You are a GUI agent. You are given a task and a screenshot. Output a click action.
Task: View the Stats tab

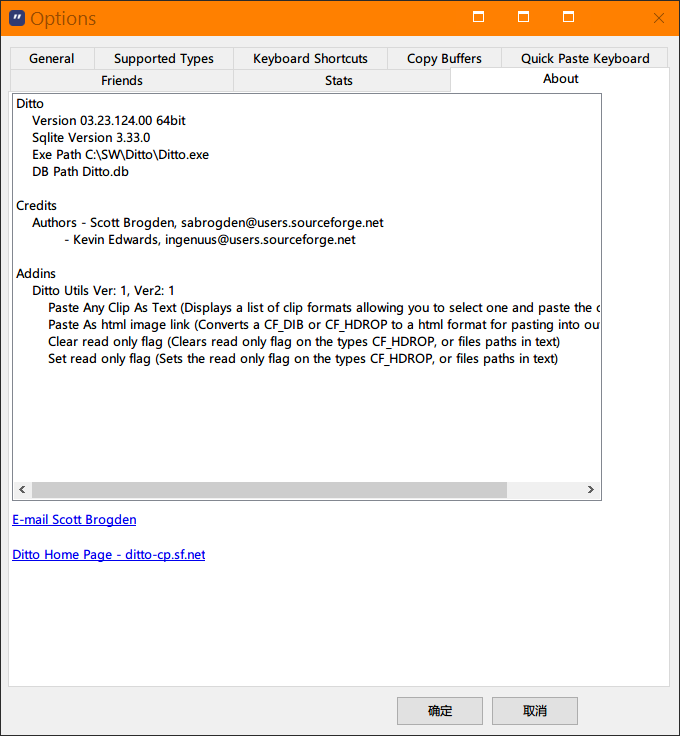(339, 80)
